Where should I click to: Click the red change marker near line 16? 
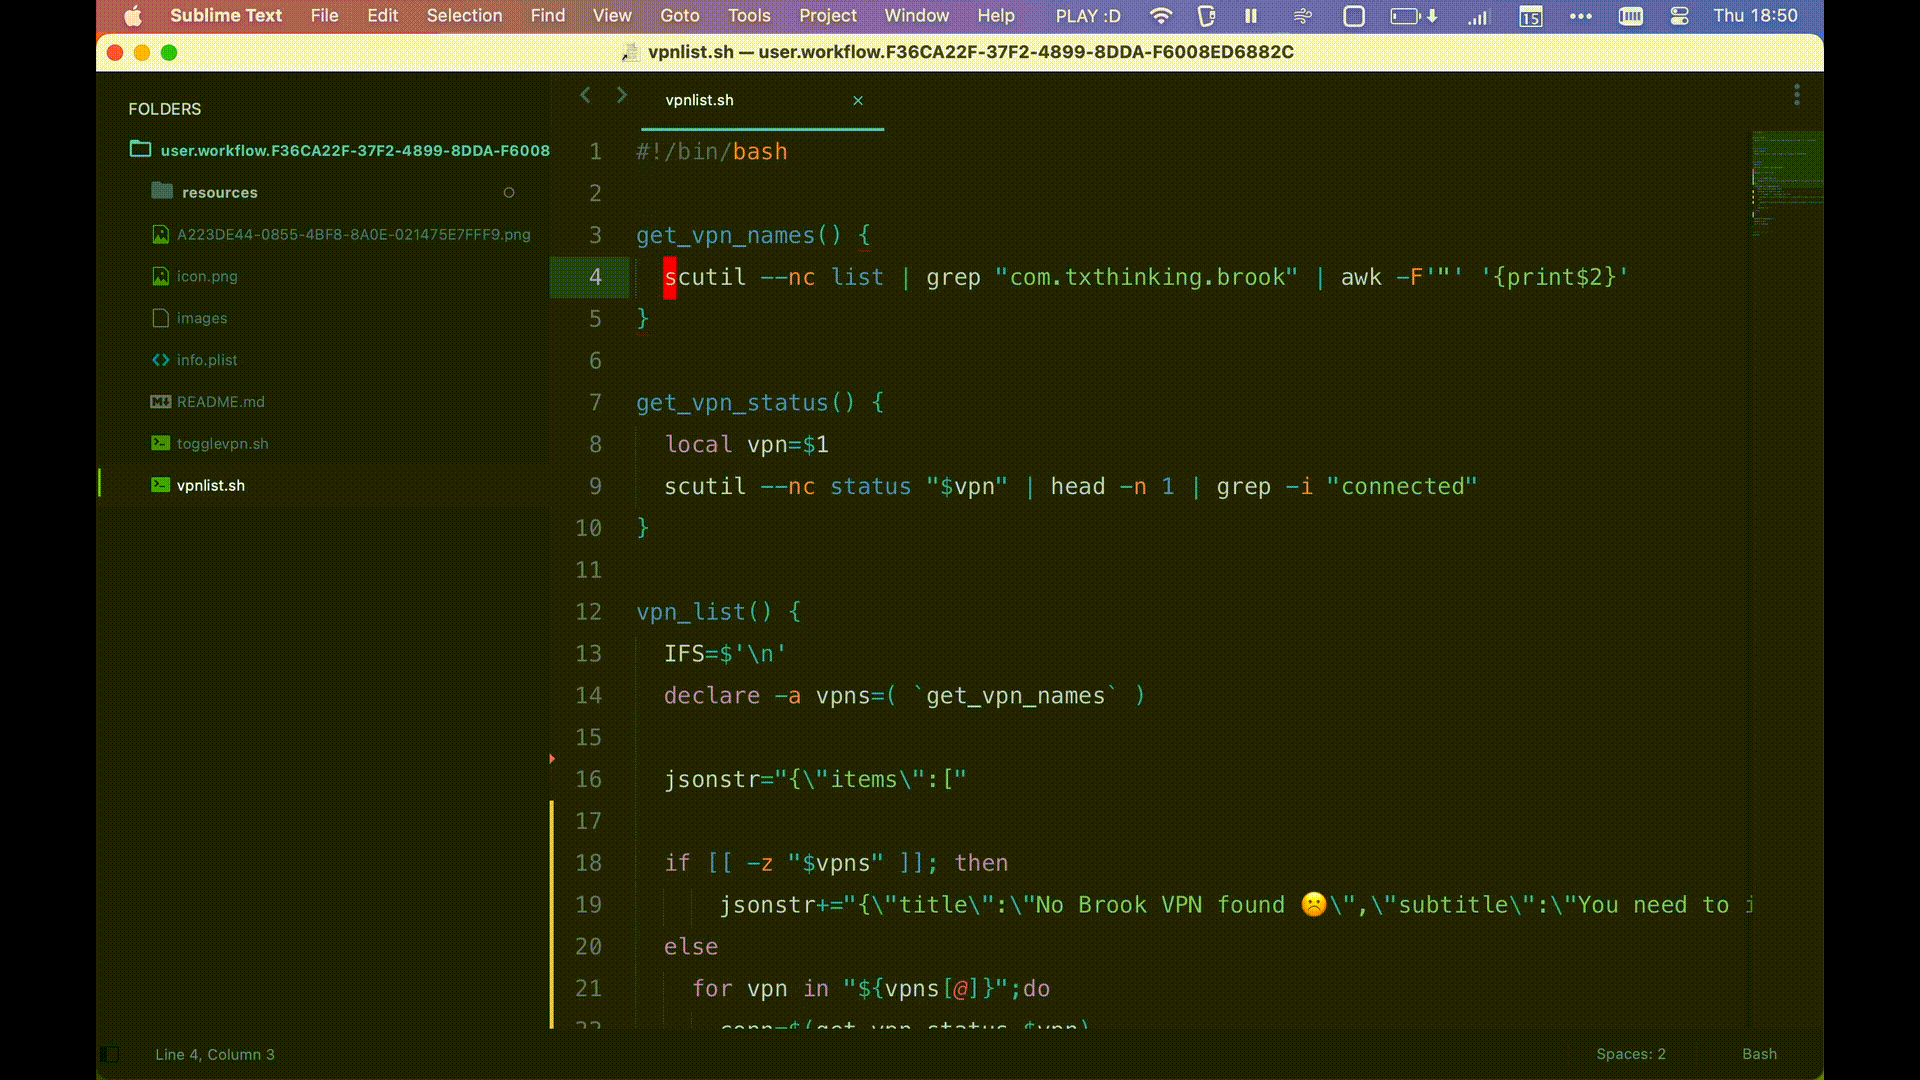[x=552, y=759]
